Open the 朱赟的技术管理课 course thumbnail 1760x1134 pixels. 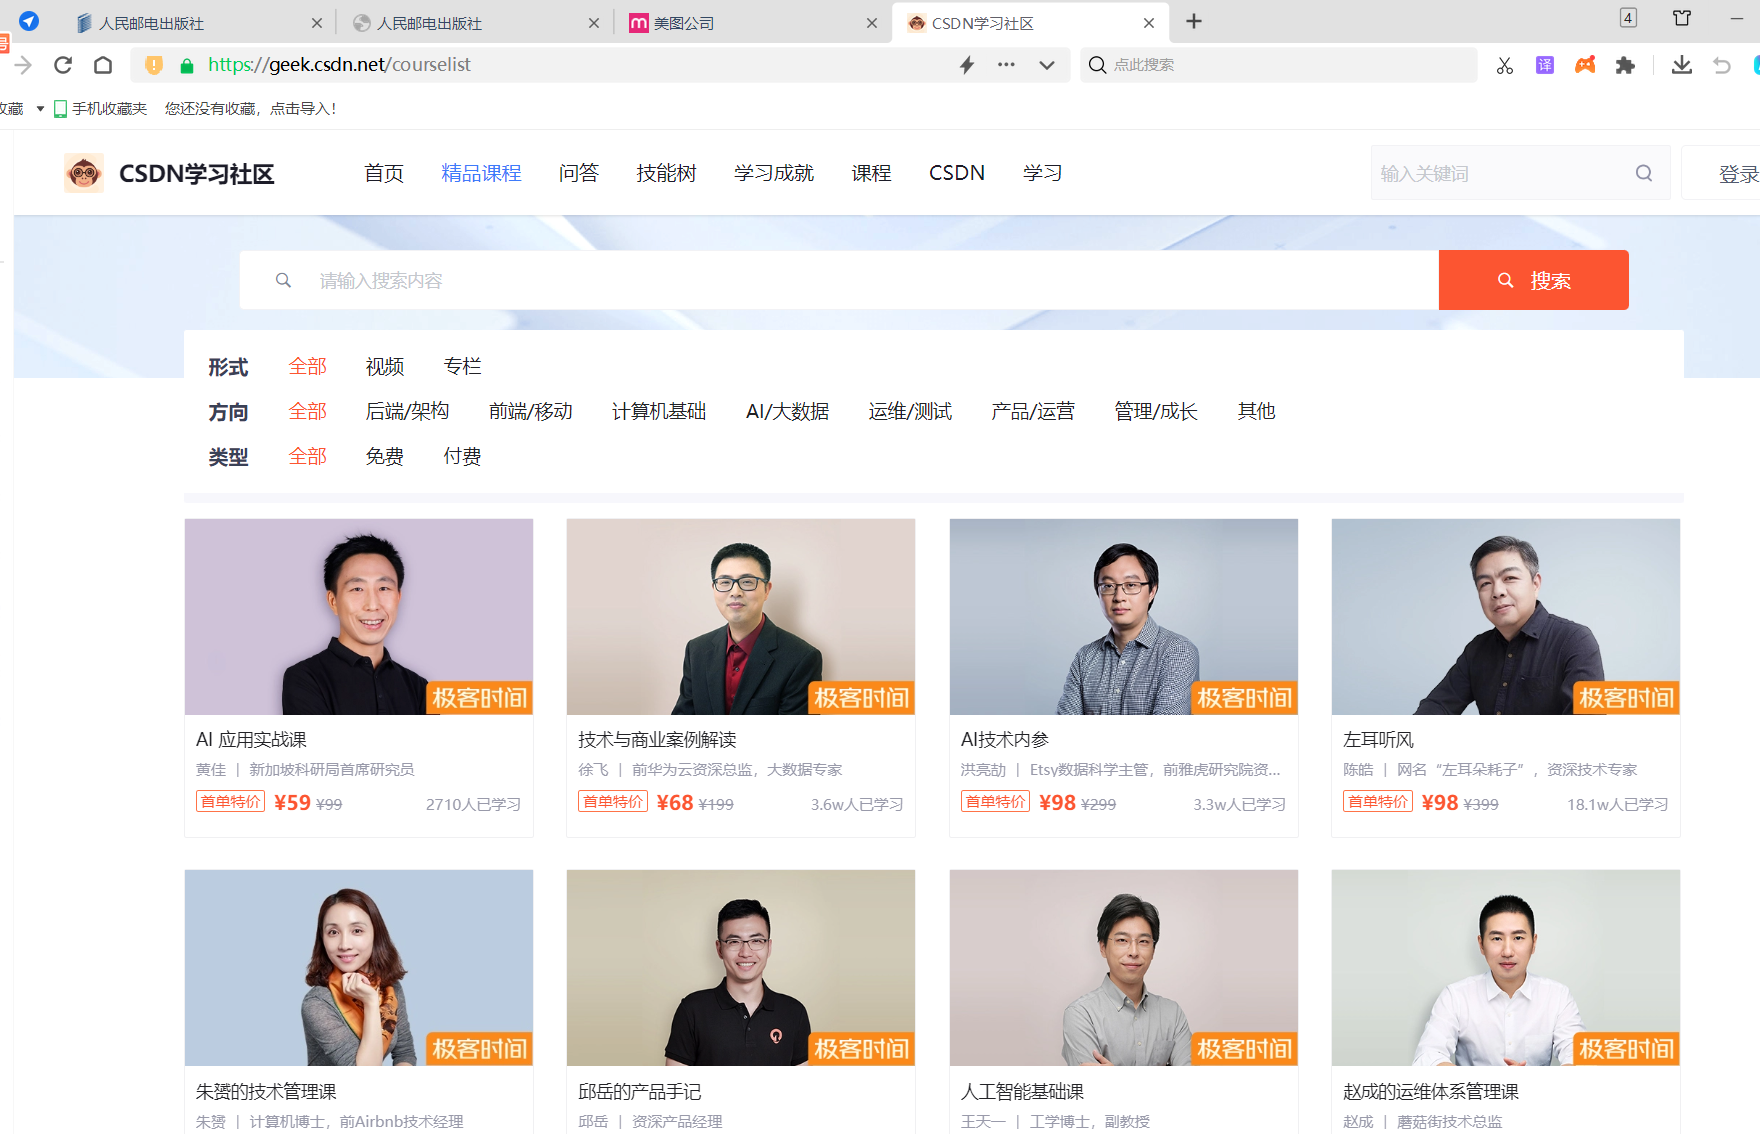tap(359, 967)
